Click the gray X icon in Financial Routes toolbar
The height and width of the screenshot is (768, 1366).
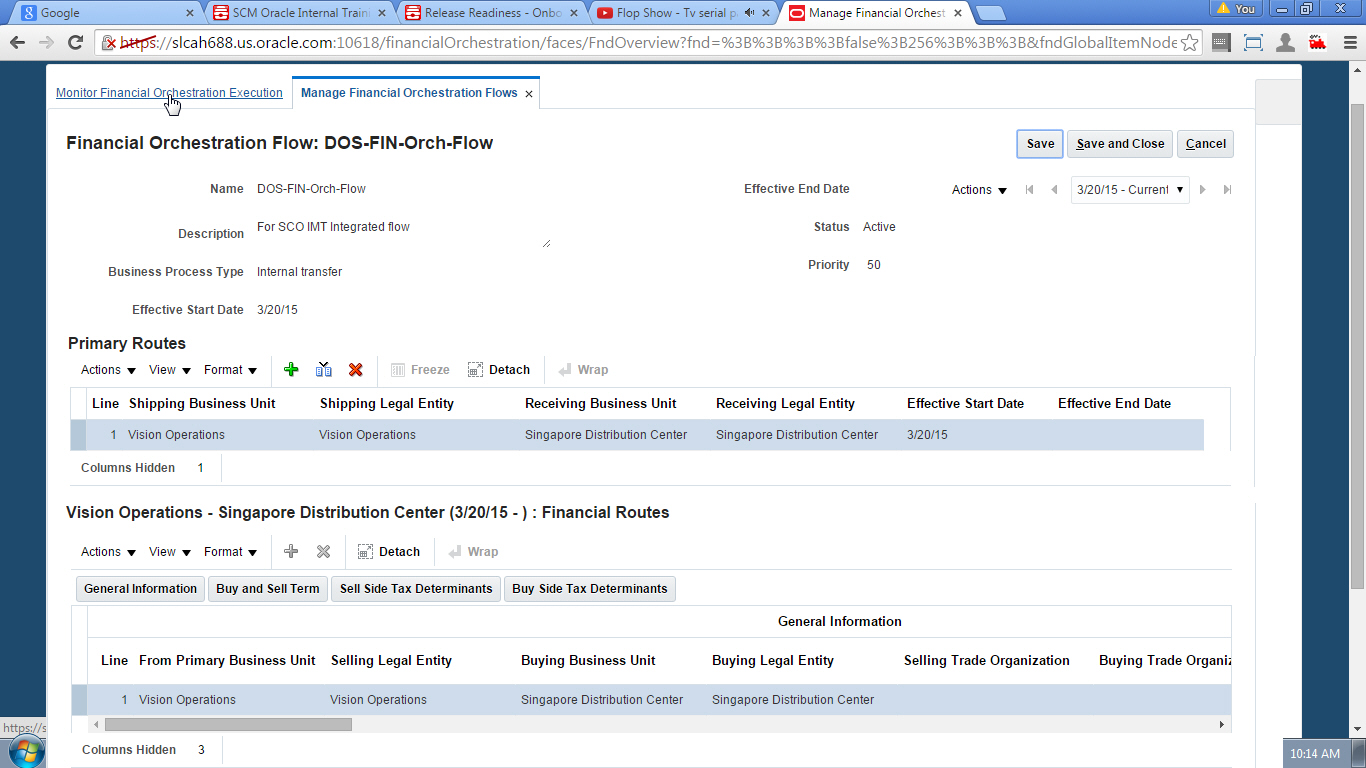pos(323,552)
